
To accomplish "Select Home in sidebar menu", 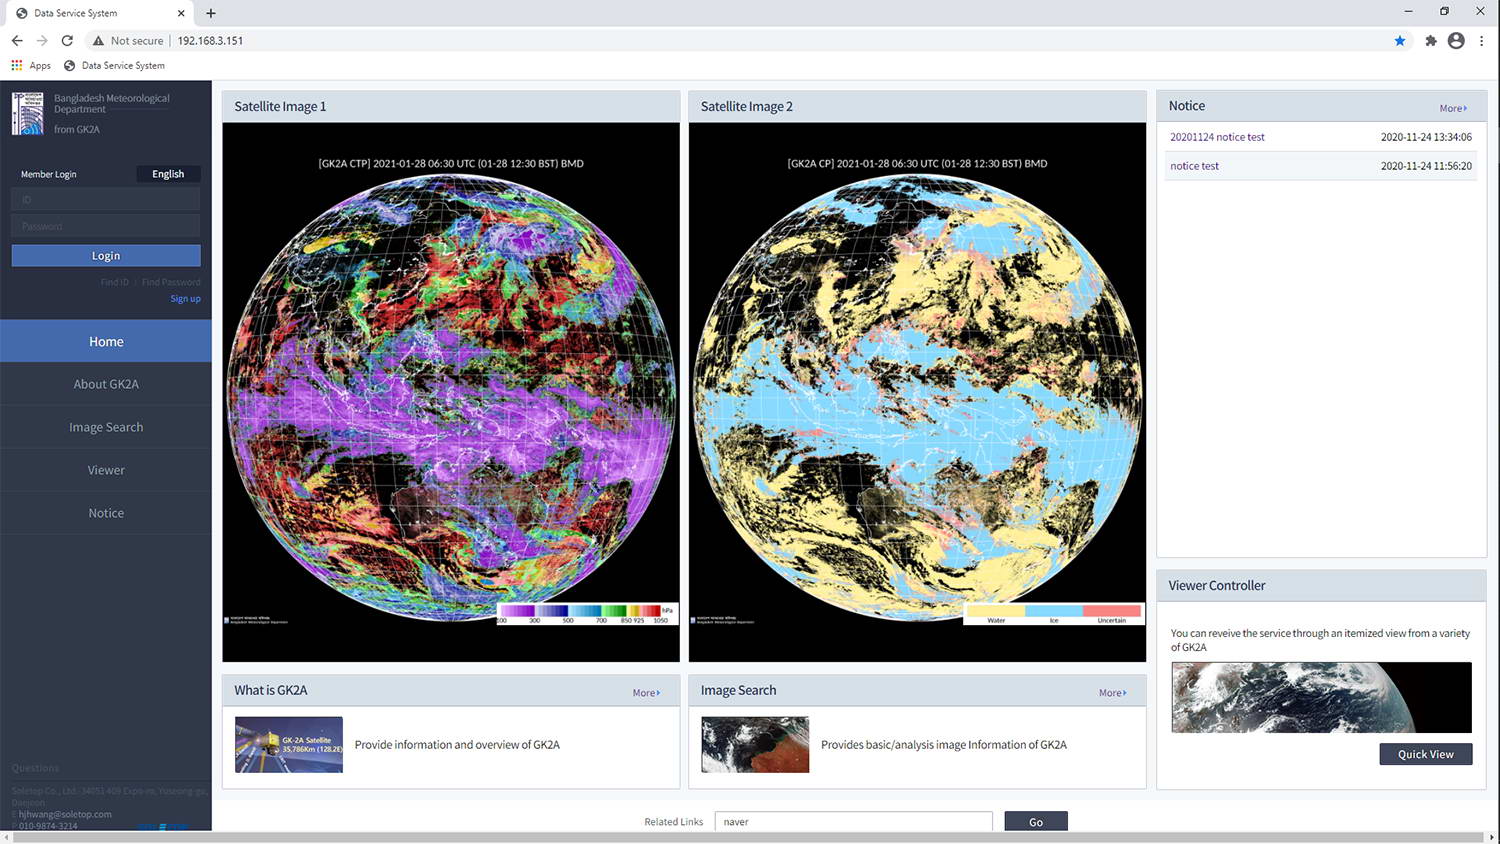I will [x=106, y=341].
